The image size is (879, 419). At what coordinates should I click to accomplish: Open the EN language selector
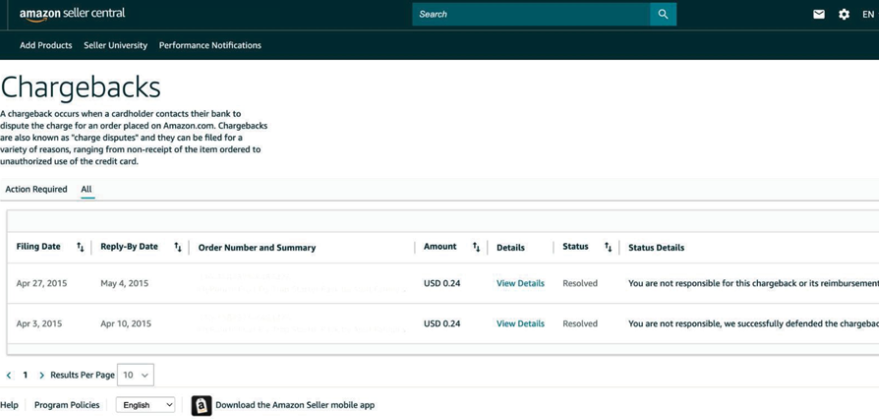pos(868,15)
